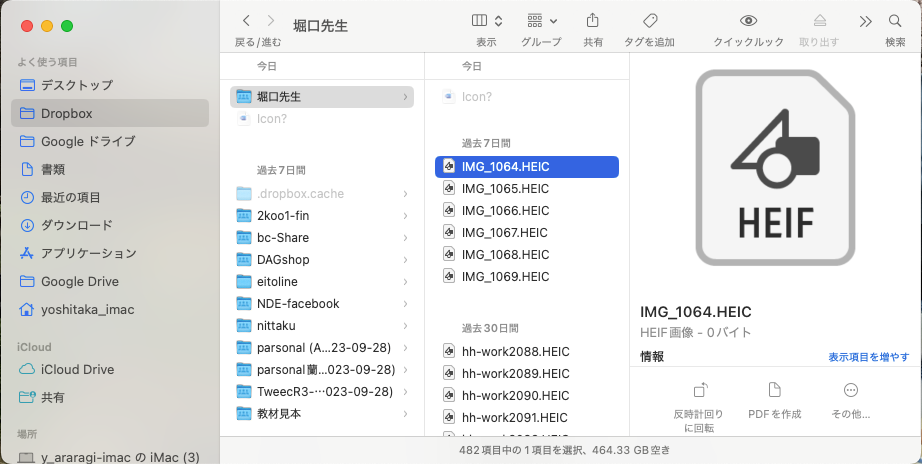Viewport: 922px width, 464px height.
Task: Select y_araragi-imac の iMac (3) location
Action: click(110, 457)
